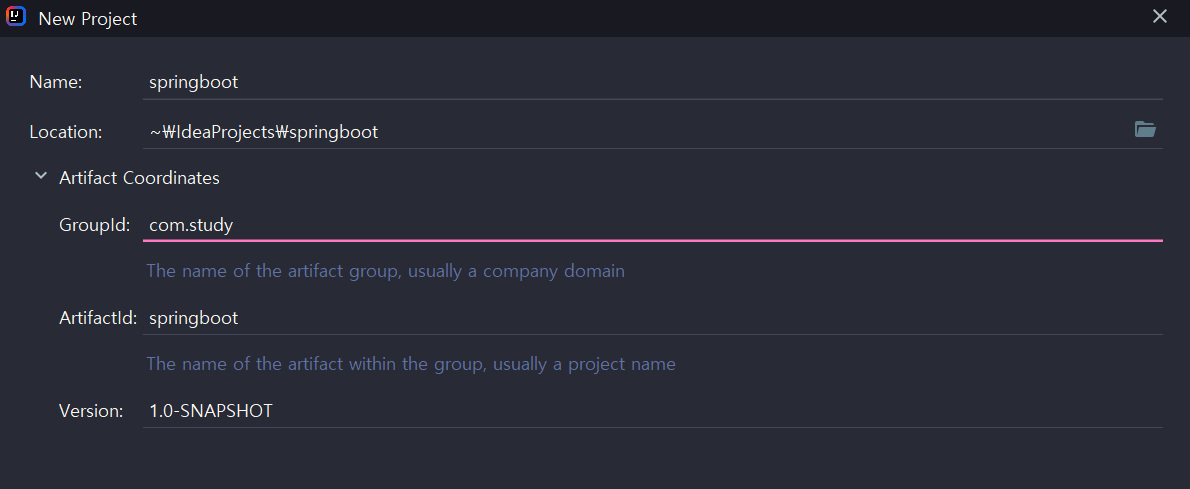This screenshot has width=1190, height=489.
Task: Collapse the Artifact Coordinates chevron
Action: click(41, 177)
